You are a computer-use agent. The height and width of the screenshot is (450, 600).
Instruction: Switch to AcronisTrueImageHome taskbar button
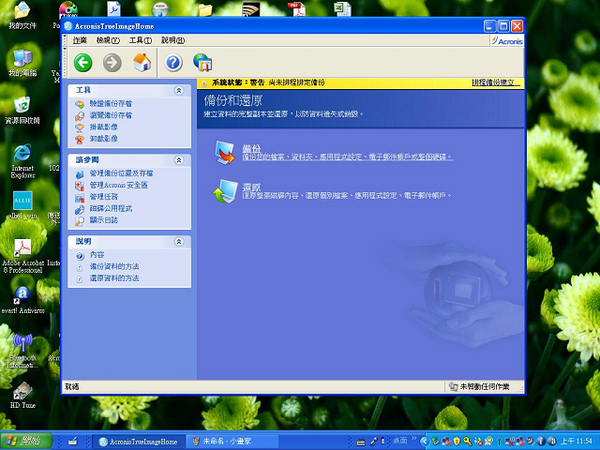click(x=139, y=441)
